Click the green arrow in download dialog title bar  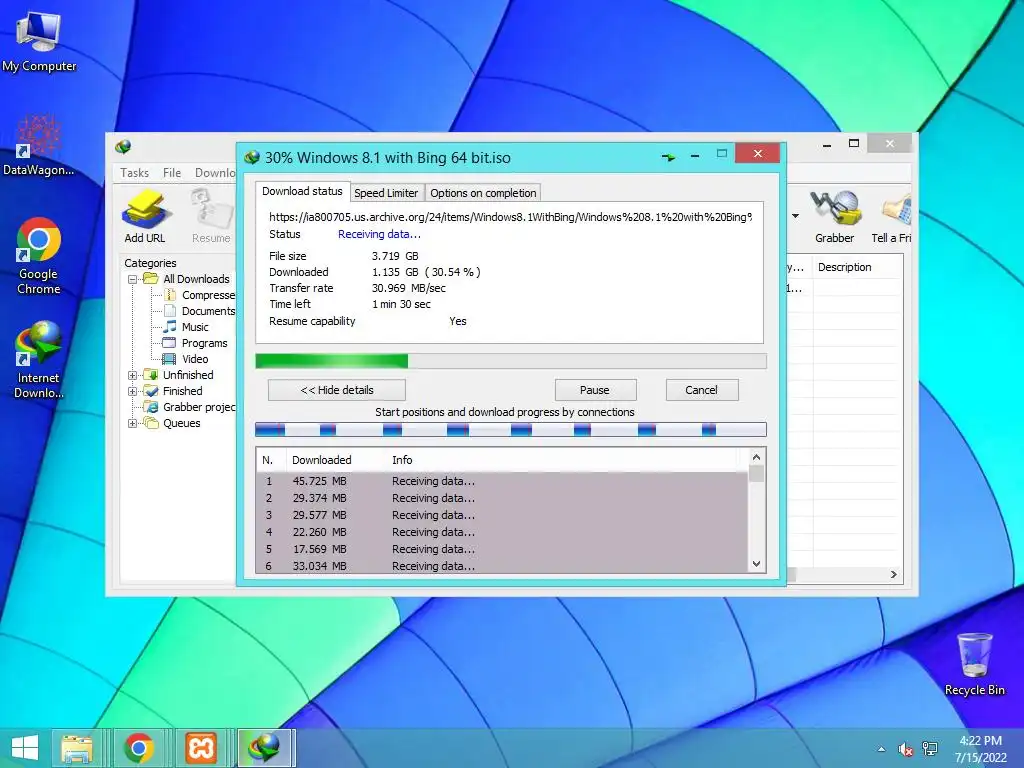[x=668, y=157]
